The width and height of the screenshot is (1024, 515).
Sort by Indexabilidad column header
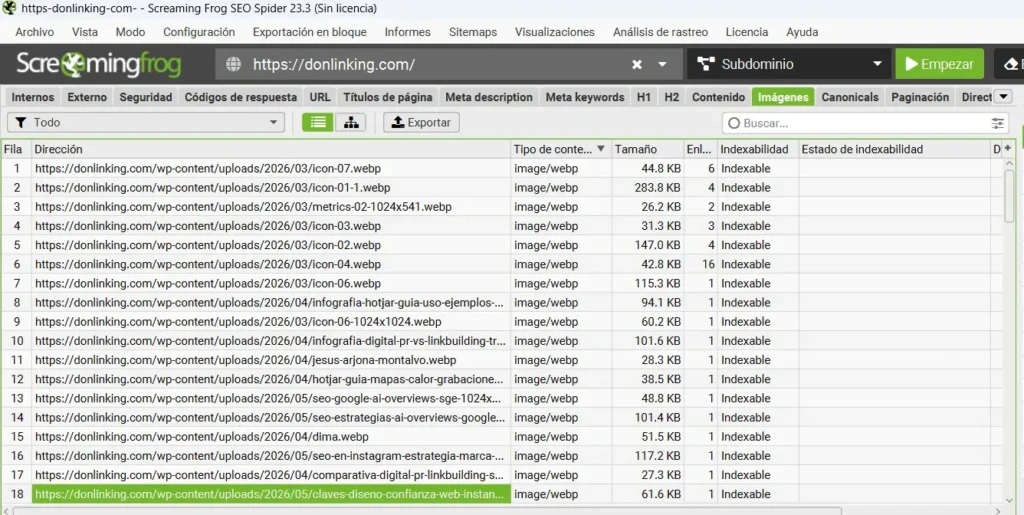coord(758,149)
